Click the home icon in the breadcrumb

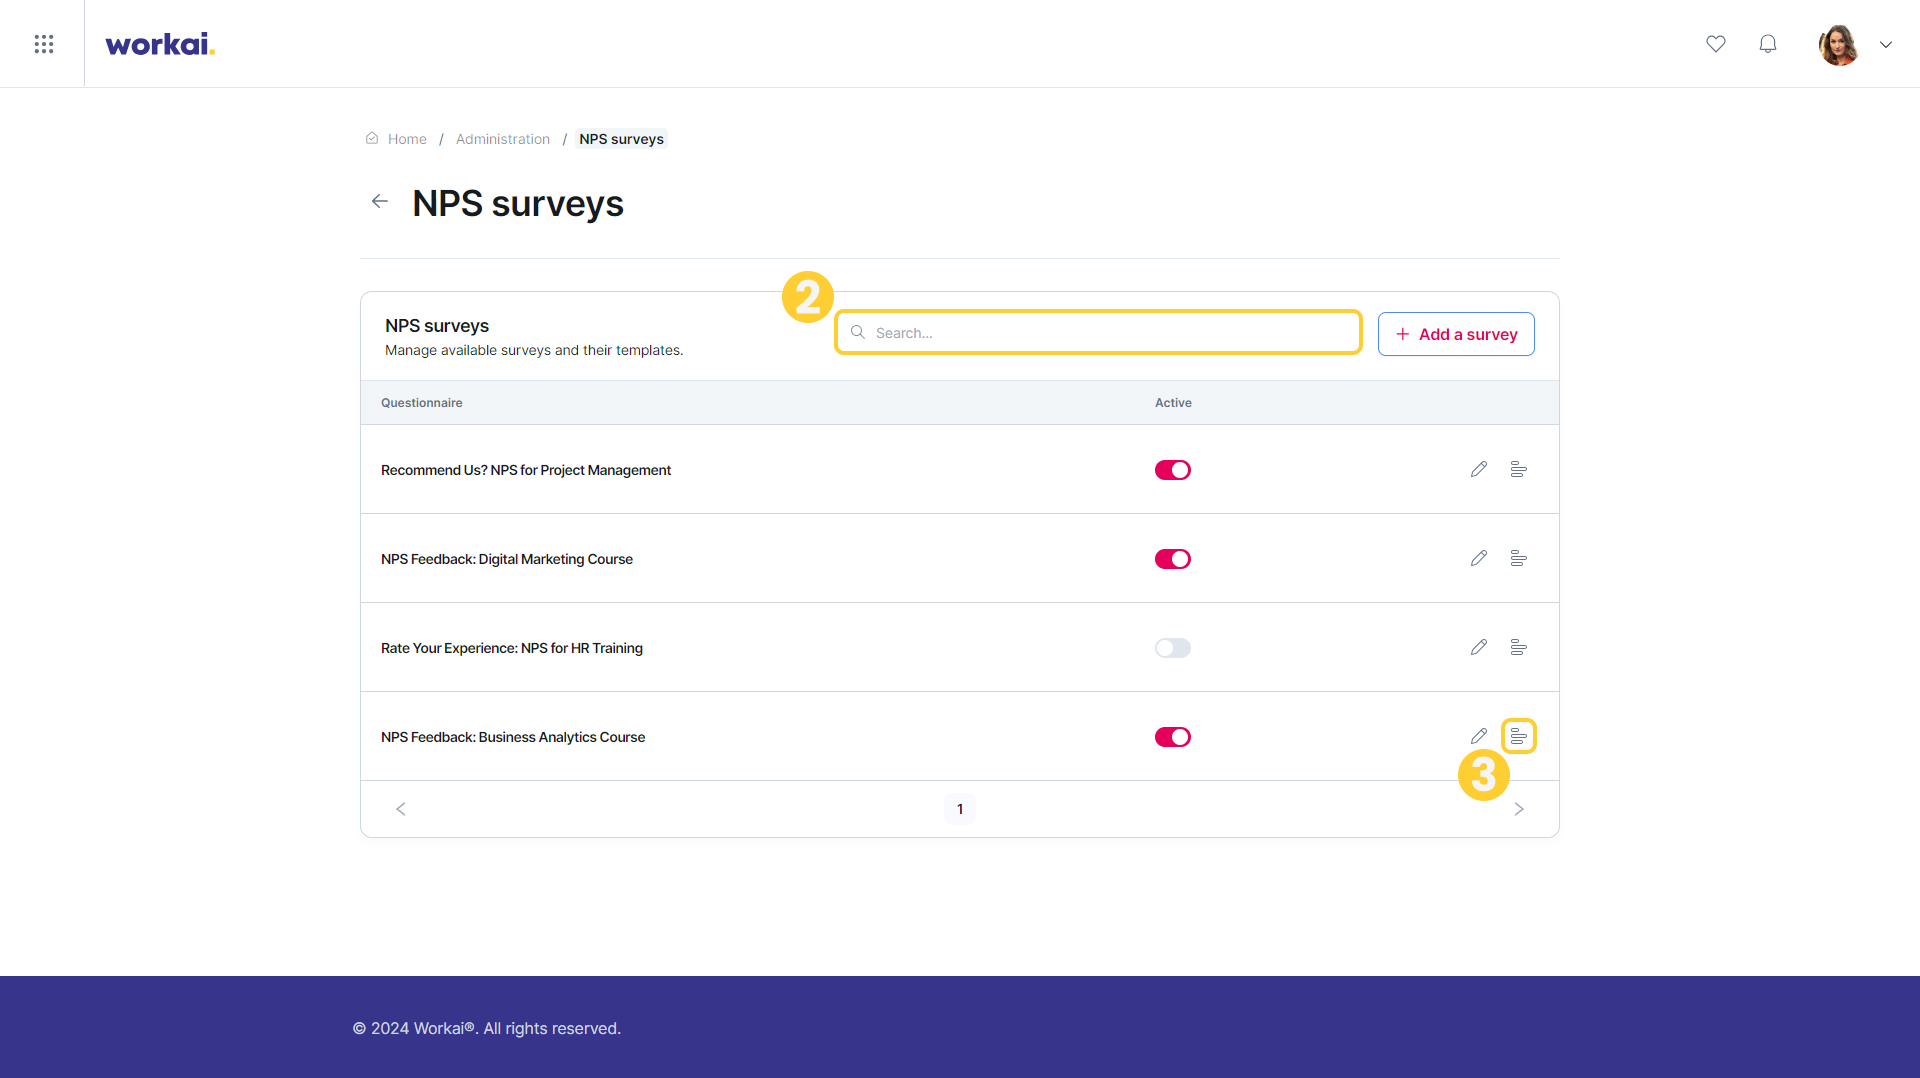pyautogui.click(x=372, y=138)
